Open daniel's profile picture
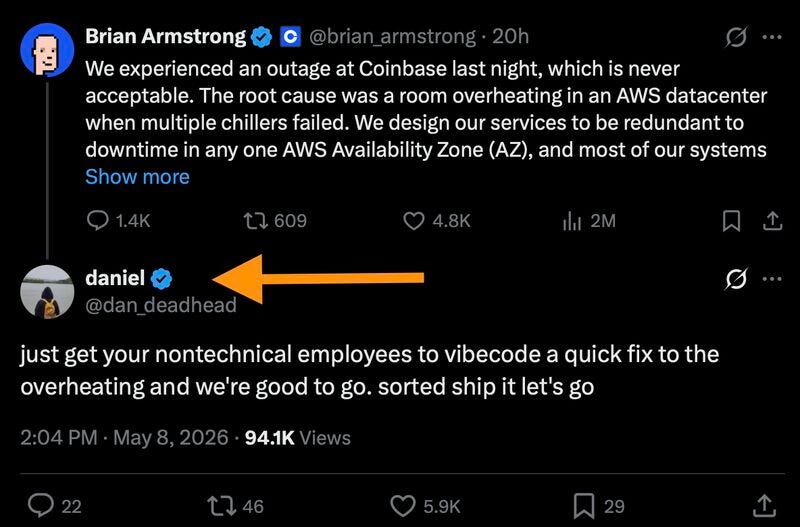 (x=47, y=292)
